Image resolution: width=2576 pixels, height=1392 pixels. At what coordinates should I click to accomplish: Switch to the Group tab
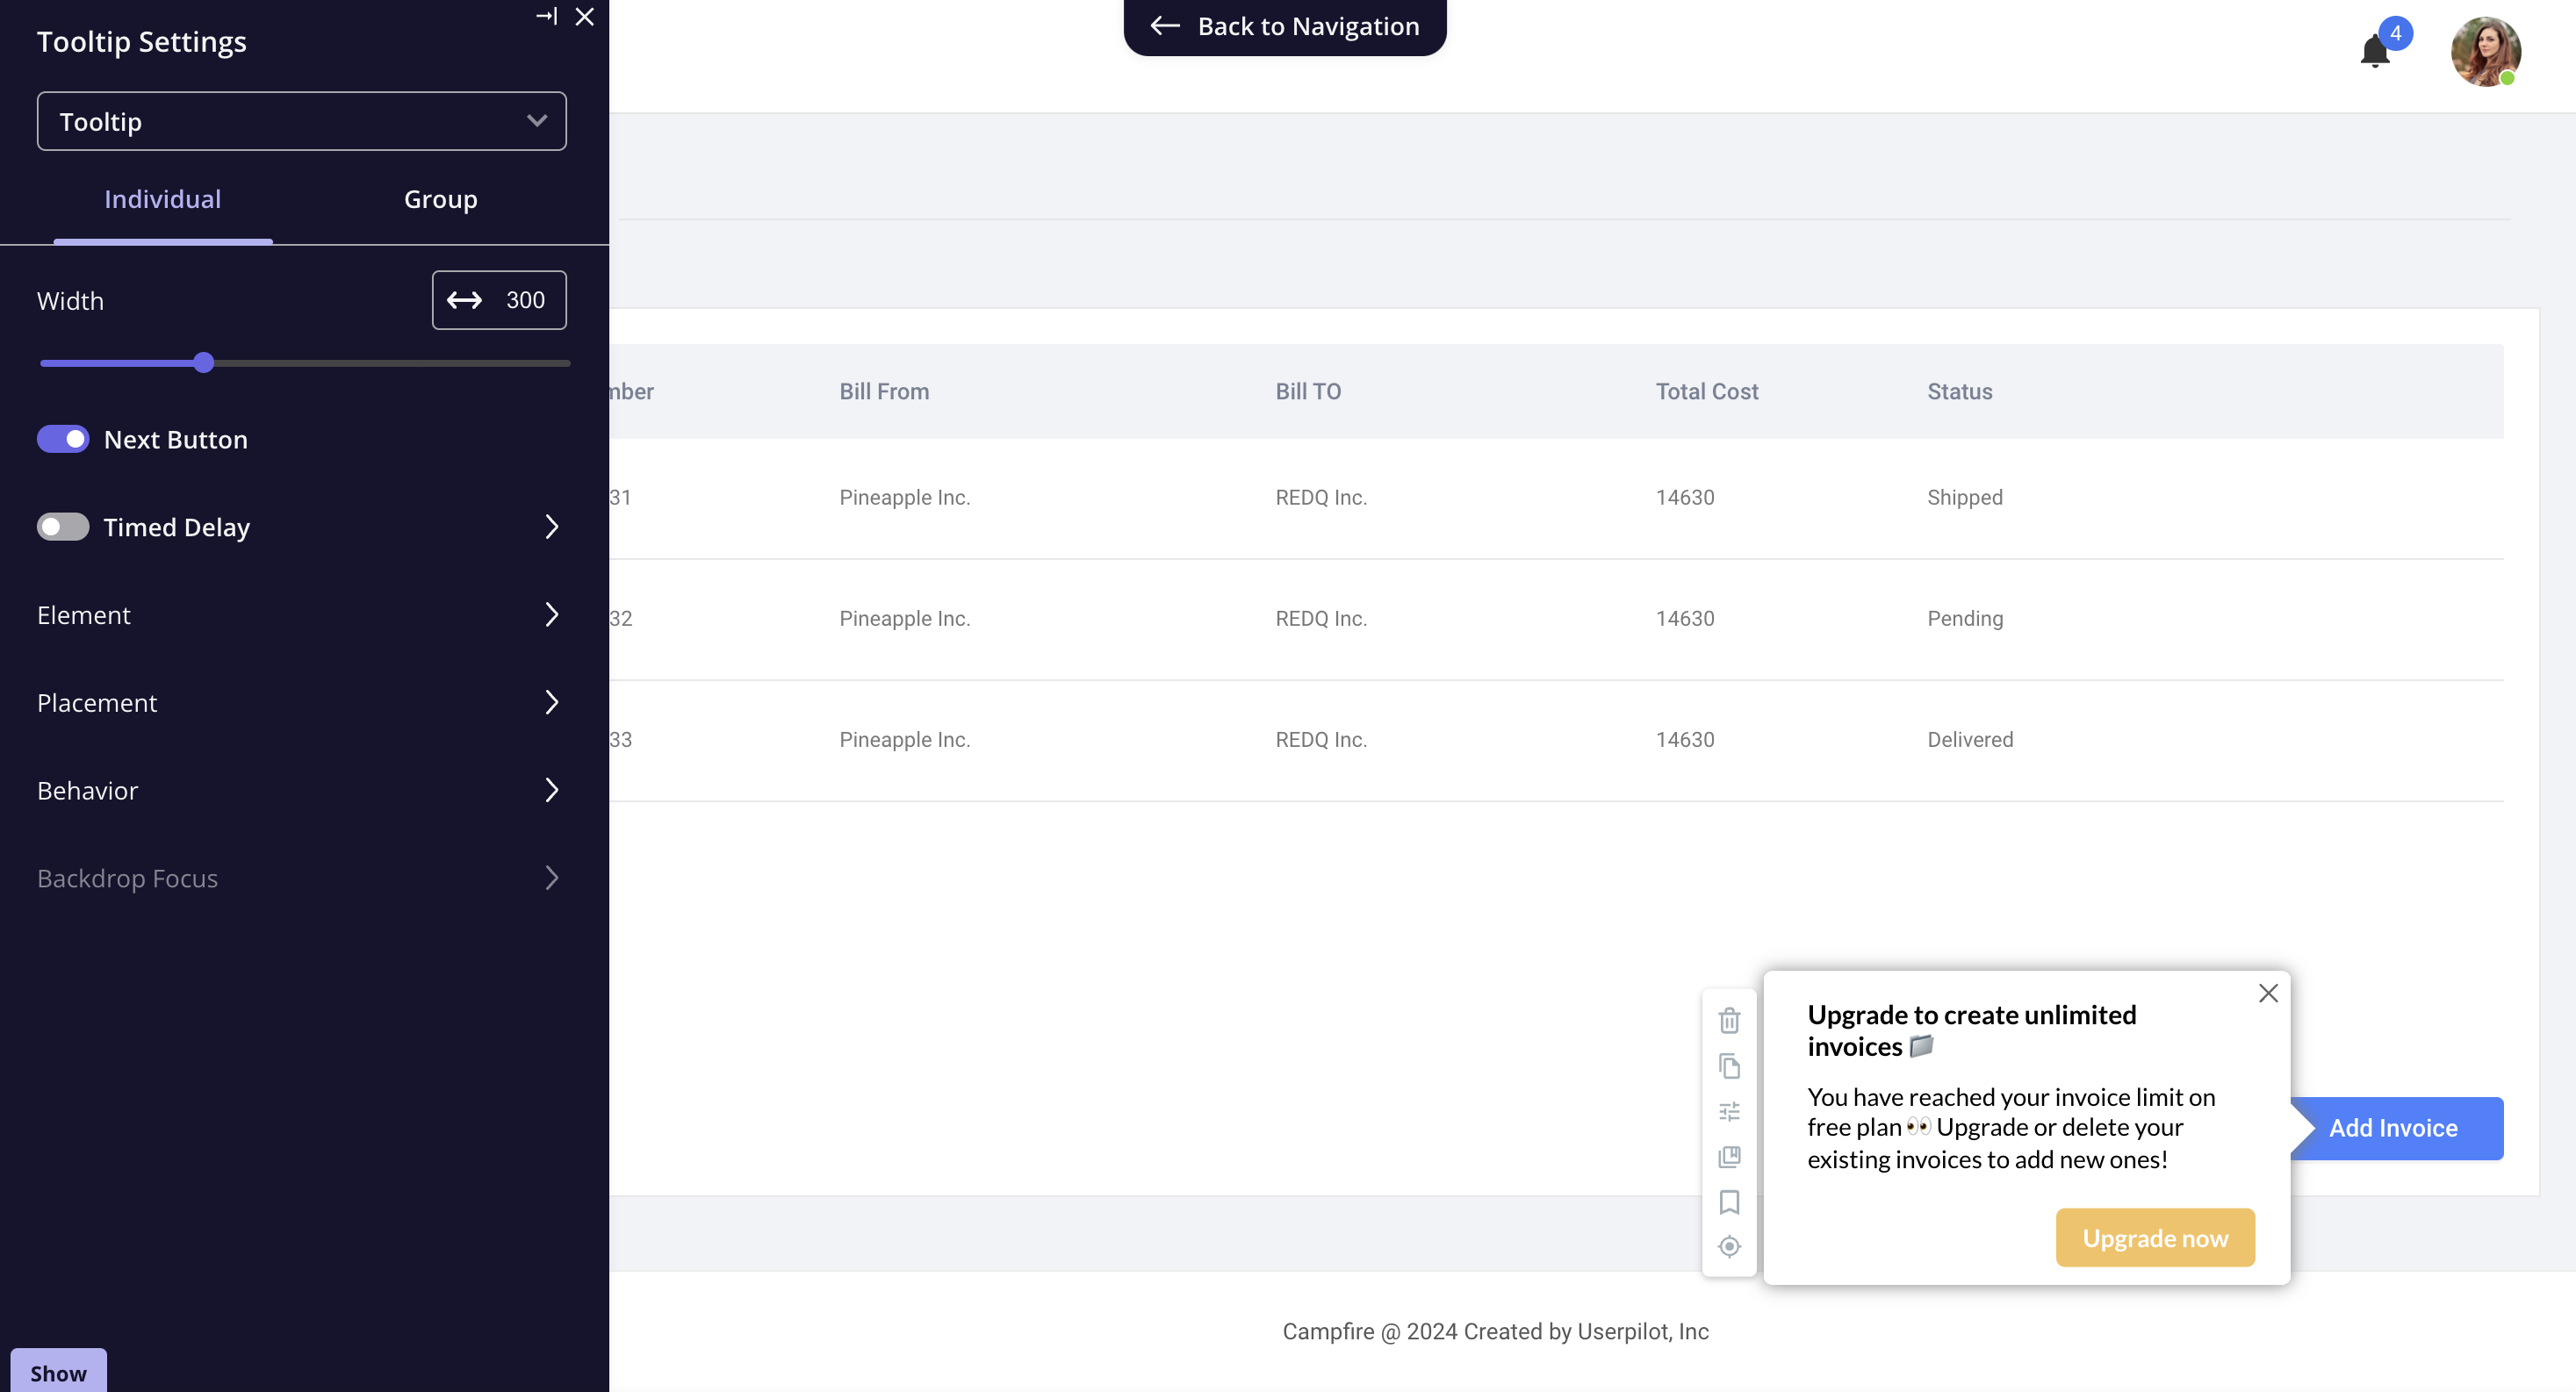click(440, 199)
